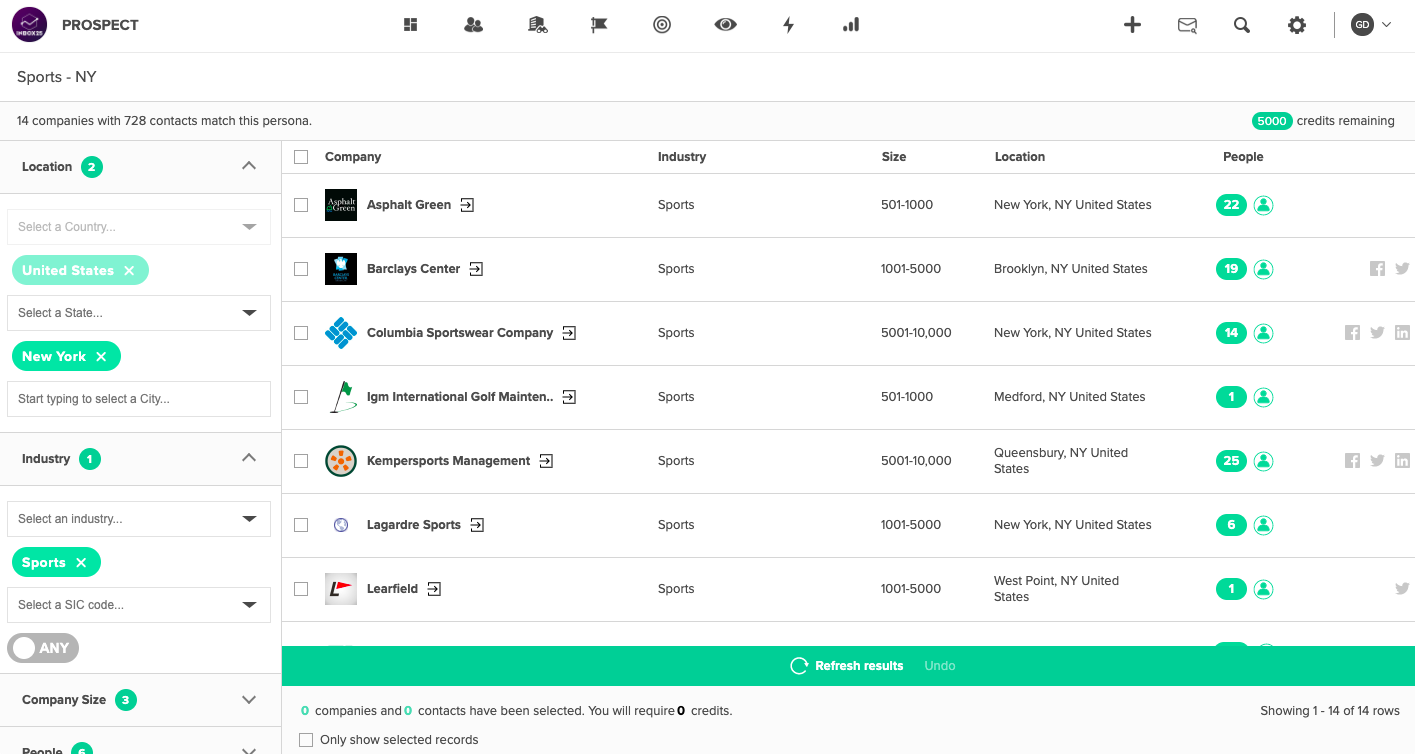The image size is (1415, 754).
Task: Open the Learfield company name
Action: tap(392, 589)
